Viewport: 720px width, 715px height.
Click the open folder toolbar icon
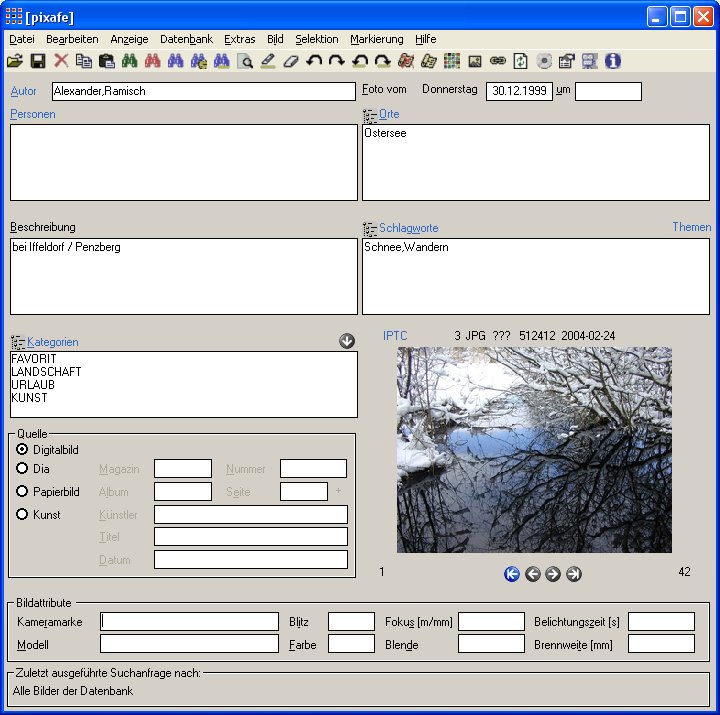coord(15,61)
